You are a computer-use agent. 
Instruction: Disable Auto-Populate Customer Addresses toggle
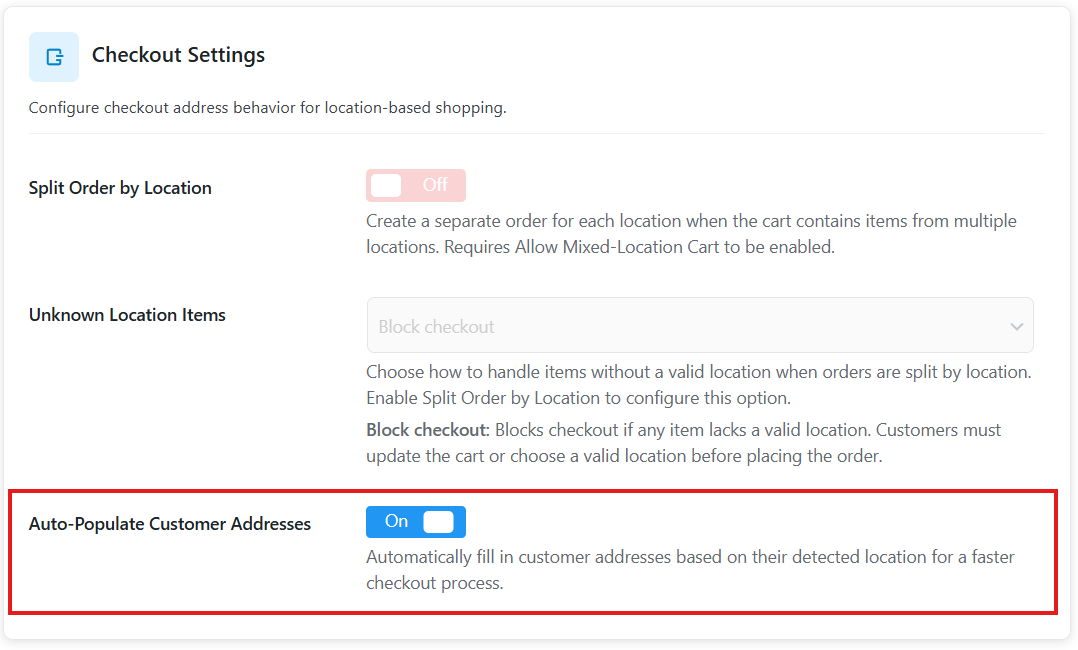coord(415,521)
